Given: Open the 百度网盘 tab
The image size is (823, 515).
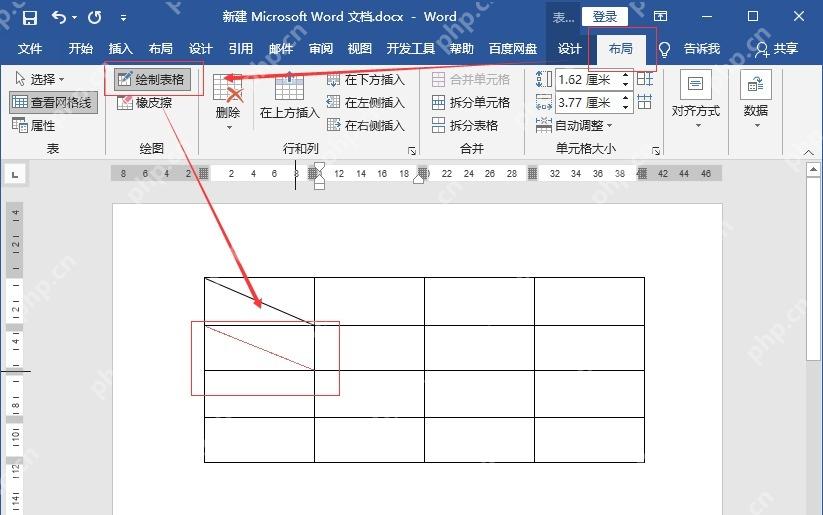Looking at the screenshot, I should coord(513,49).
